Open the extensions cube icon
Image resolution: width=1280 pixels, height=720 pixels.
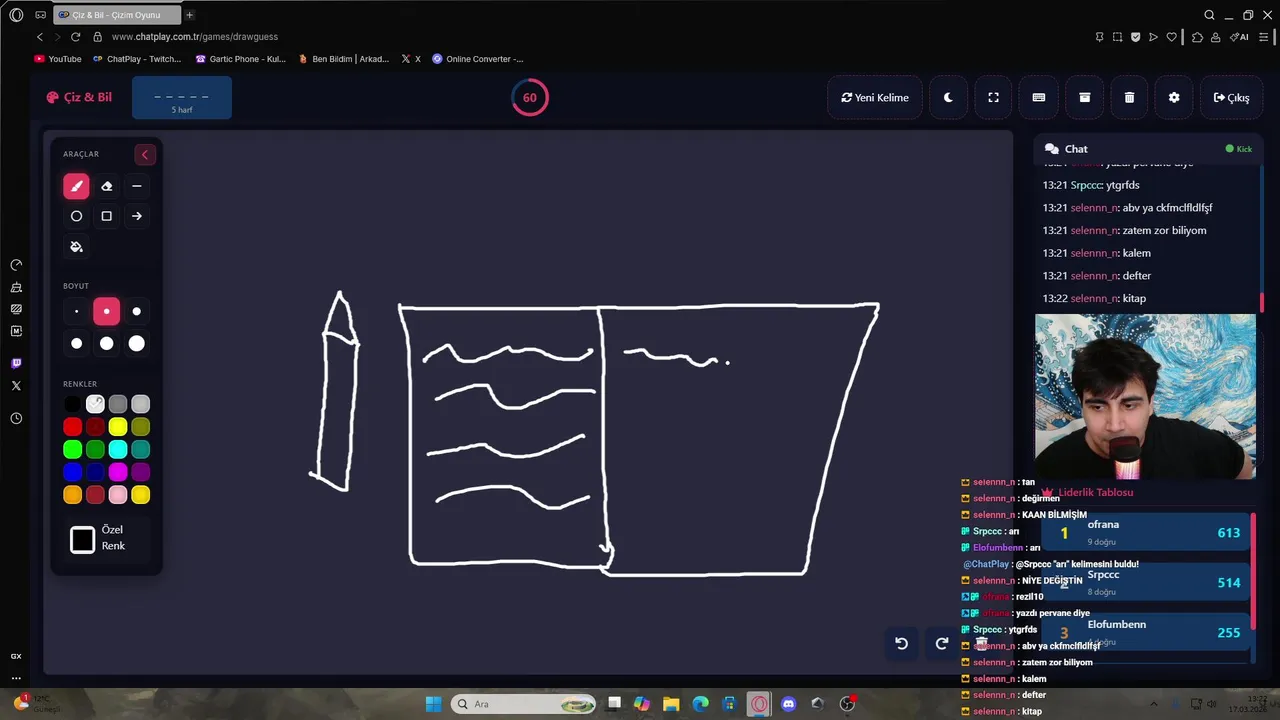[1197, 37]
